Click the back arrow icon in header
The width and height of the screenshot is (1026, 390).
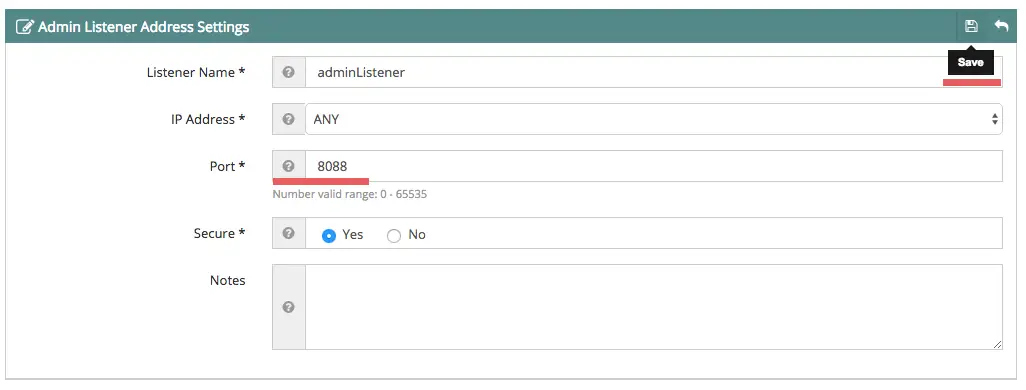(x=1001, y=26)
